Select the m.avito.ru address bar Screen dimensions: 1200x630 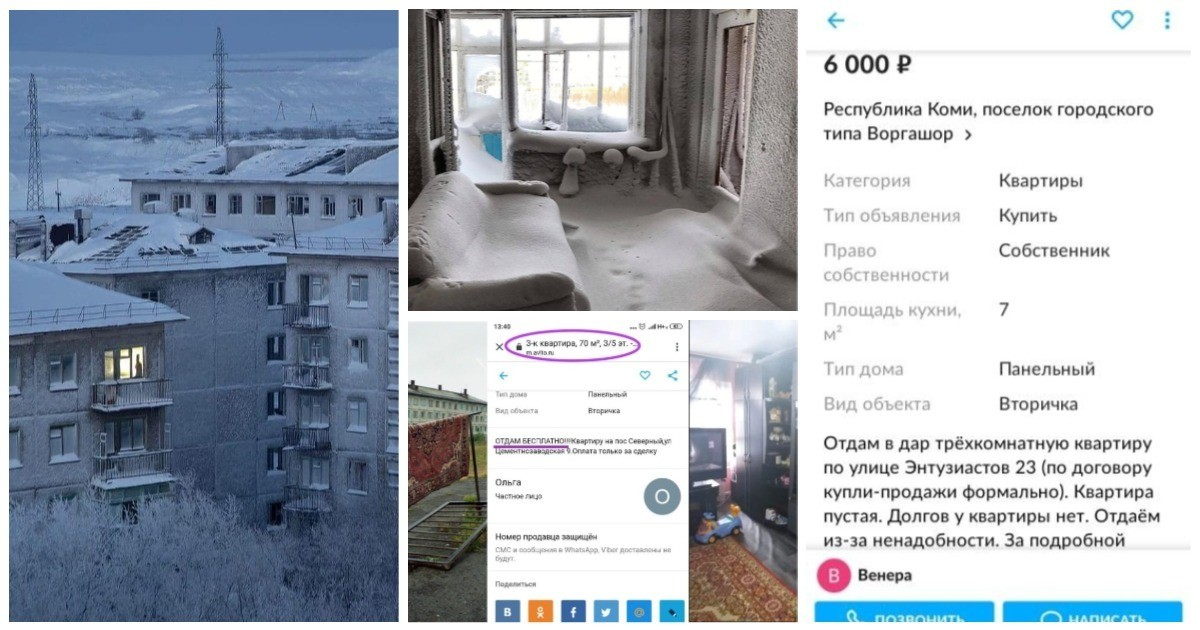point(574,346)
